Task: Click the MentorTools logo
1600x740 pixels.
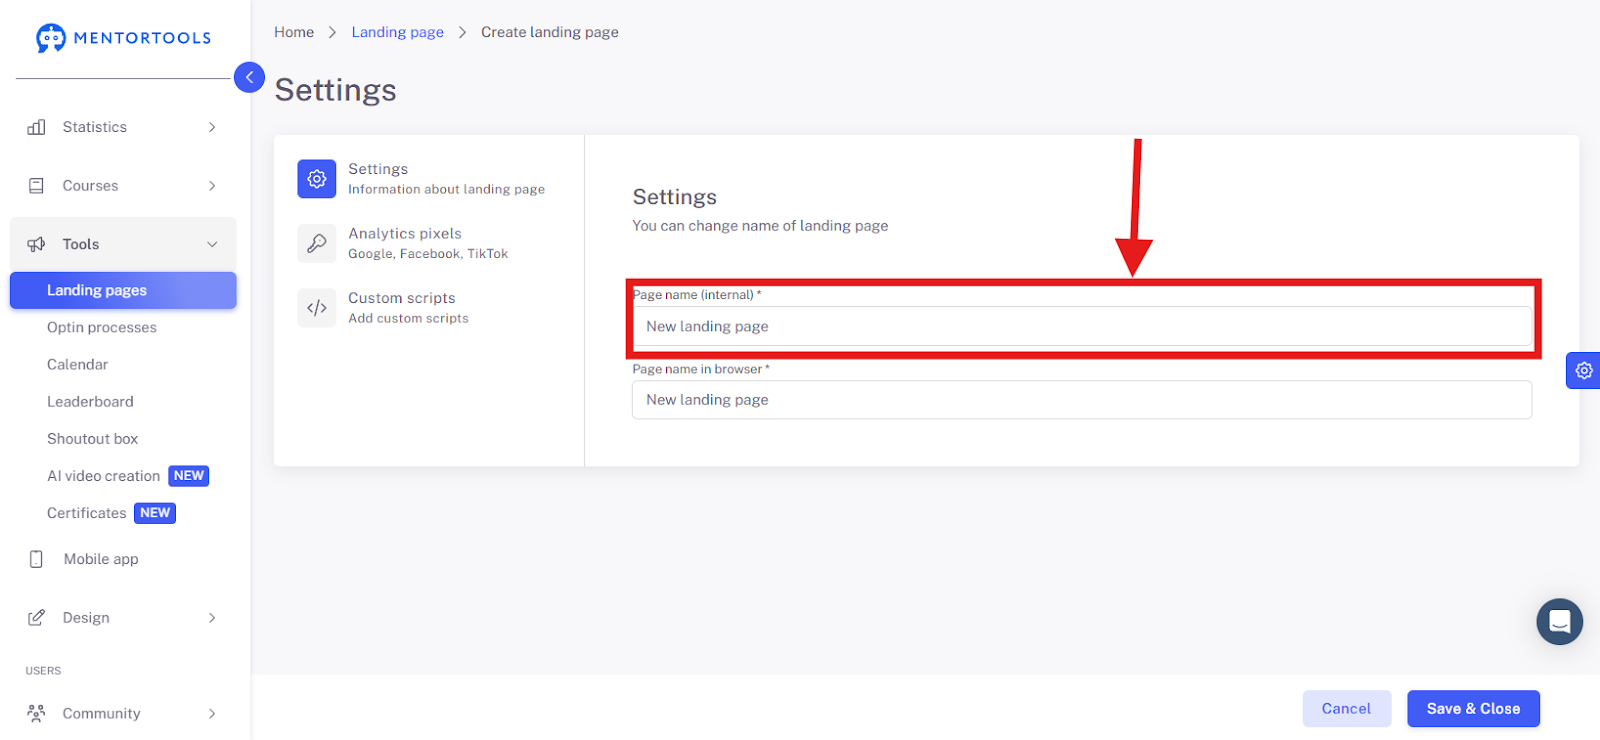Action: 123,38
